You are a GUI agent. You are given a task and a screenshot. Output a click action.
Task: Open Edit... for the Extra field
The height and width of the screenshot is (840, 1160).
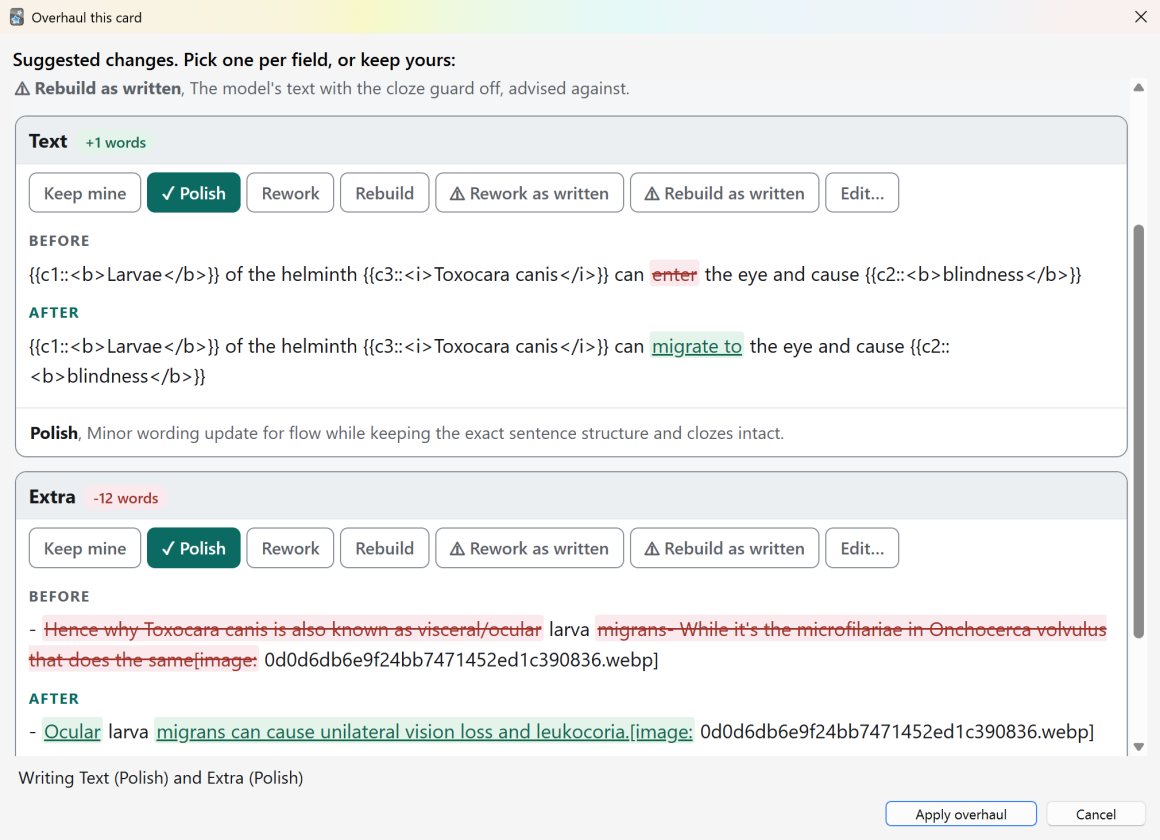[x=862, y=548]
